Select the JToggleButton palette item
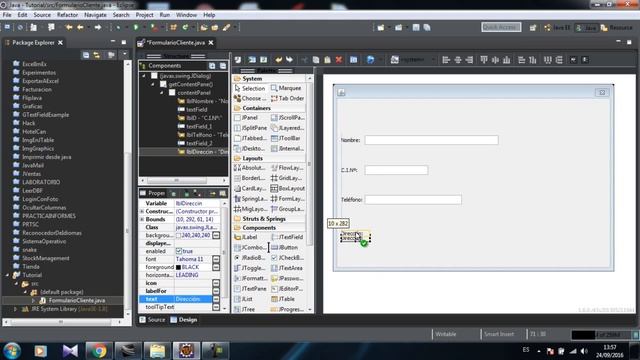 (x=249, y=268)
